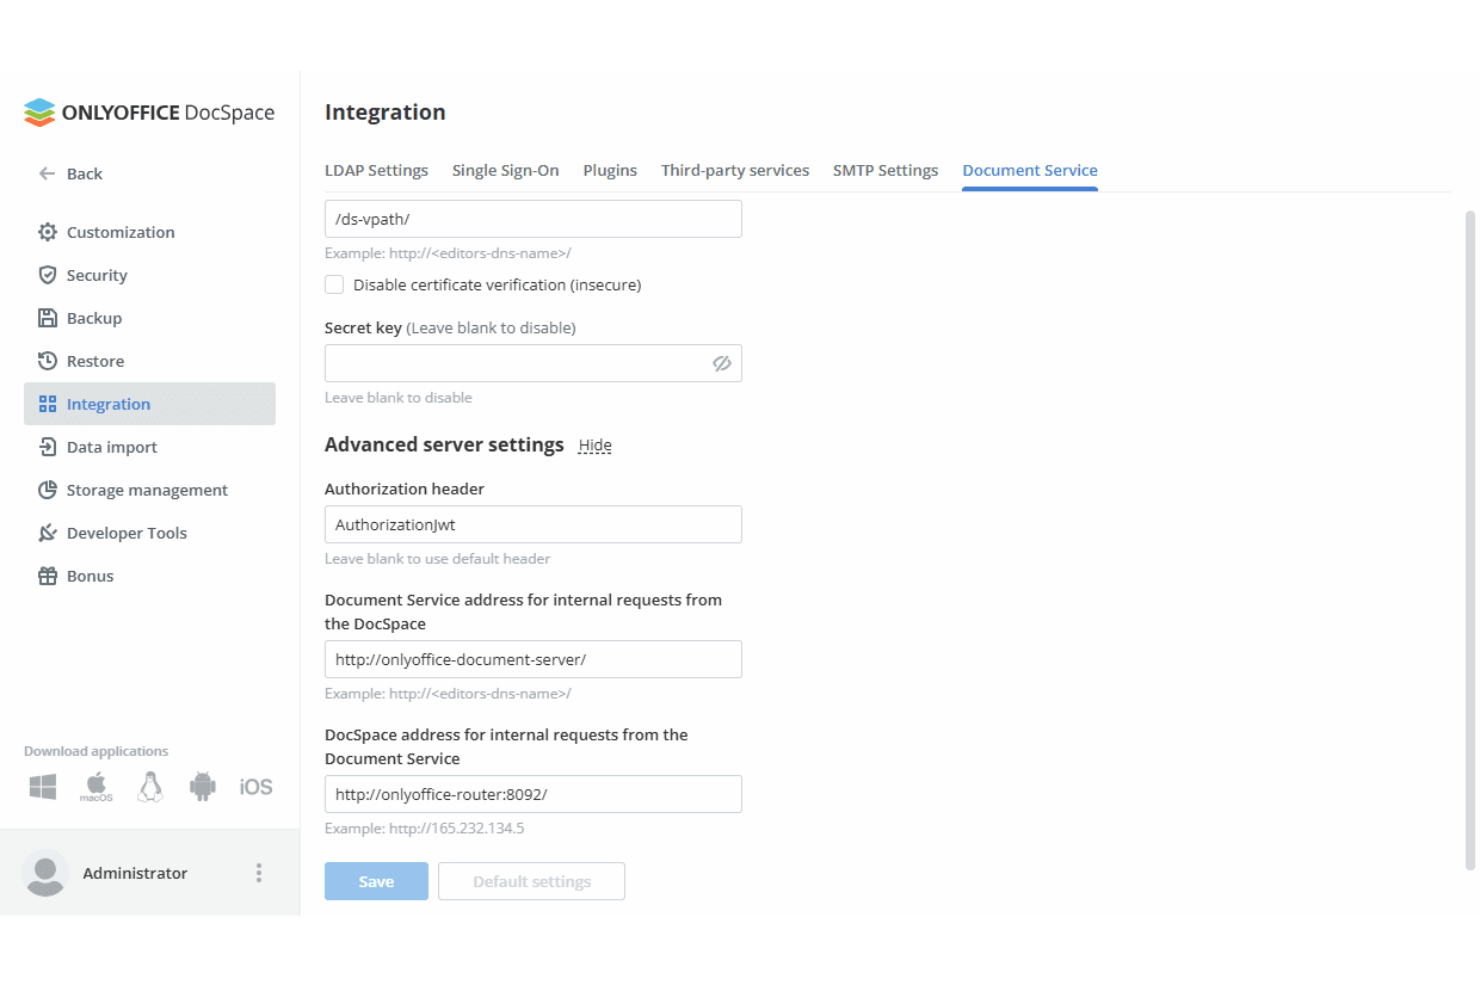Open the Customization settings via gear icon
This screenshot has height=987, width=1480.
[x=47, y=231]
